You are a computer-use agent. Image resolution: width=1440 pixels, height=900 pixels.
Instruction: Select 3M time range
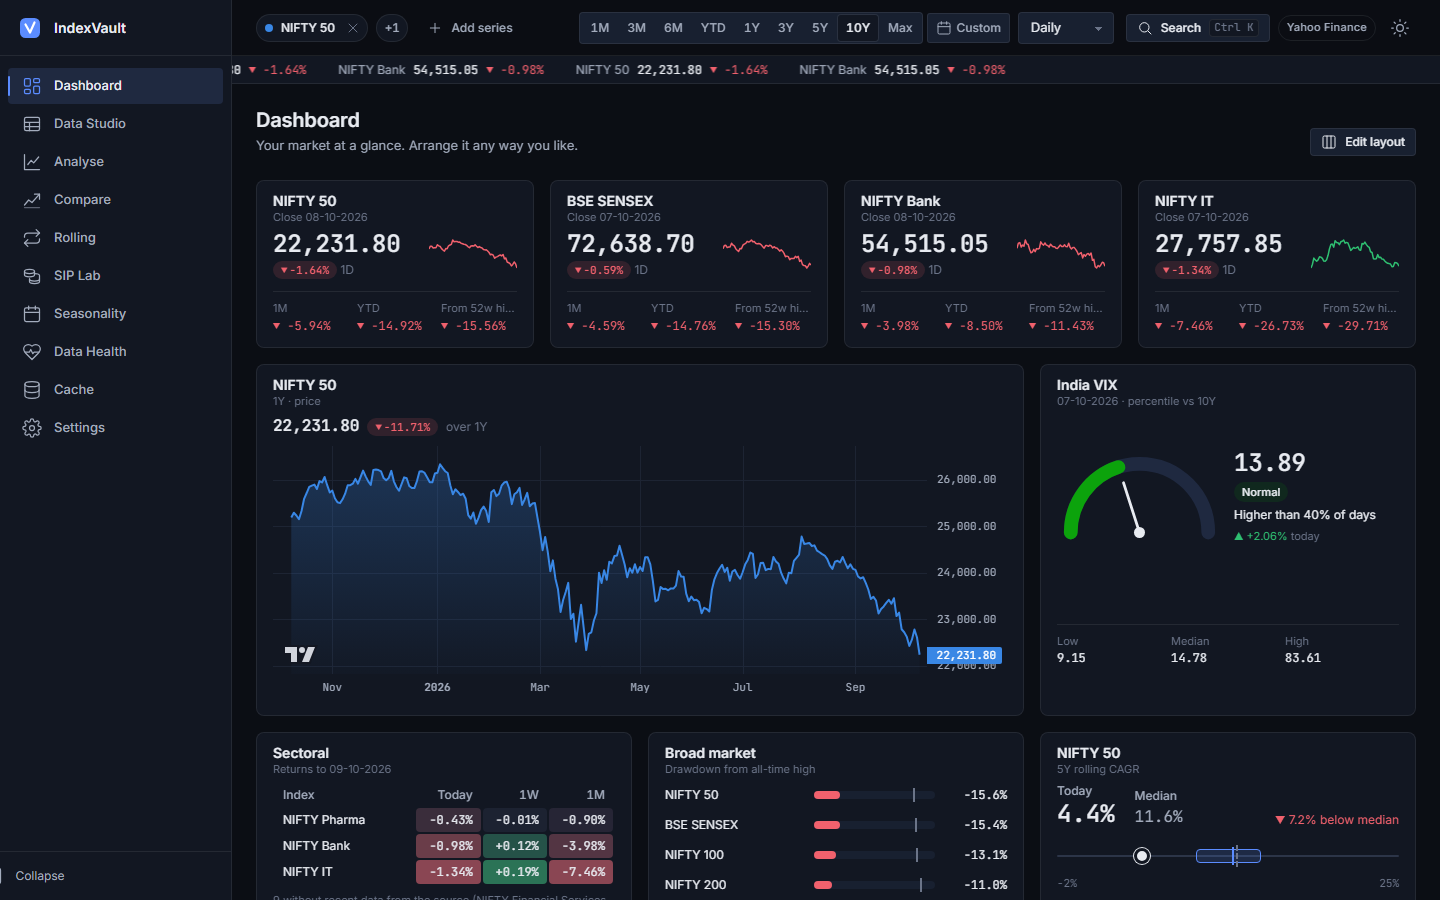pyautogui.click(x=637, y=28)
